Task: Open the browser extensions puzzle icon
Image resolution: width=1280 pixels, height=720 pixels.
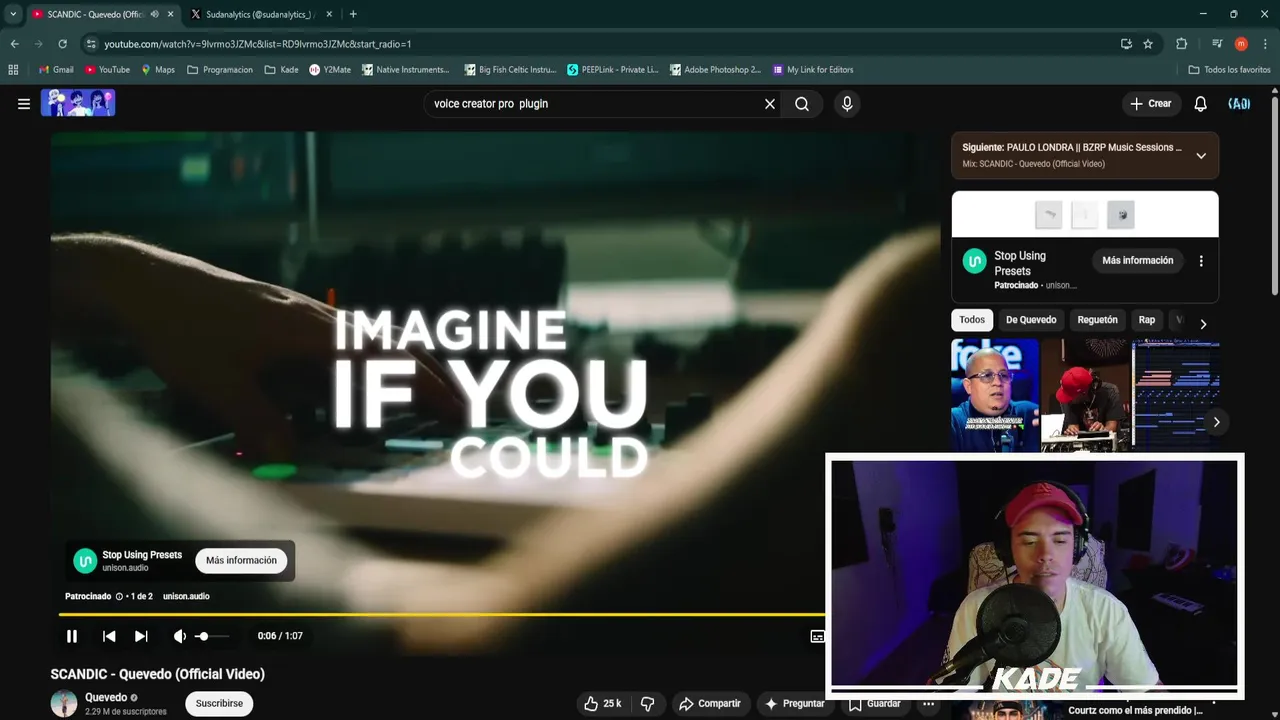Action: coord(1181,44)
